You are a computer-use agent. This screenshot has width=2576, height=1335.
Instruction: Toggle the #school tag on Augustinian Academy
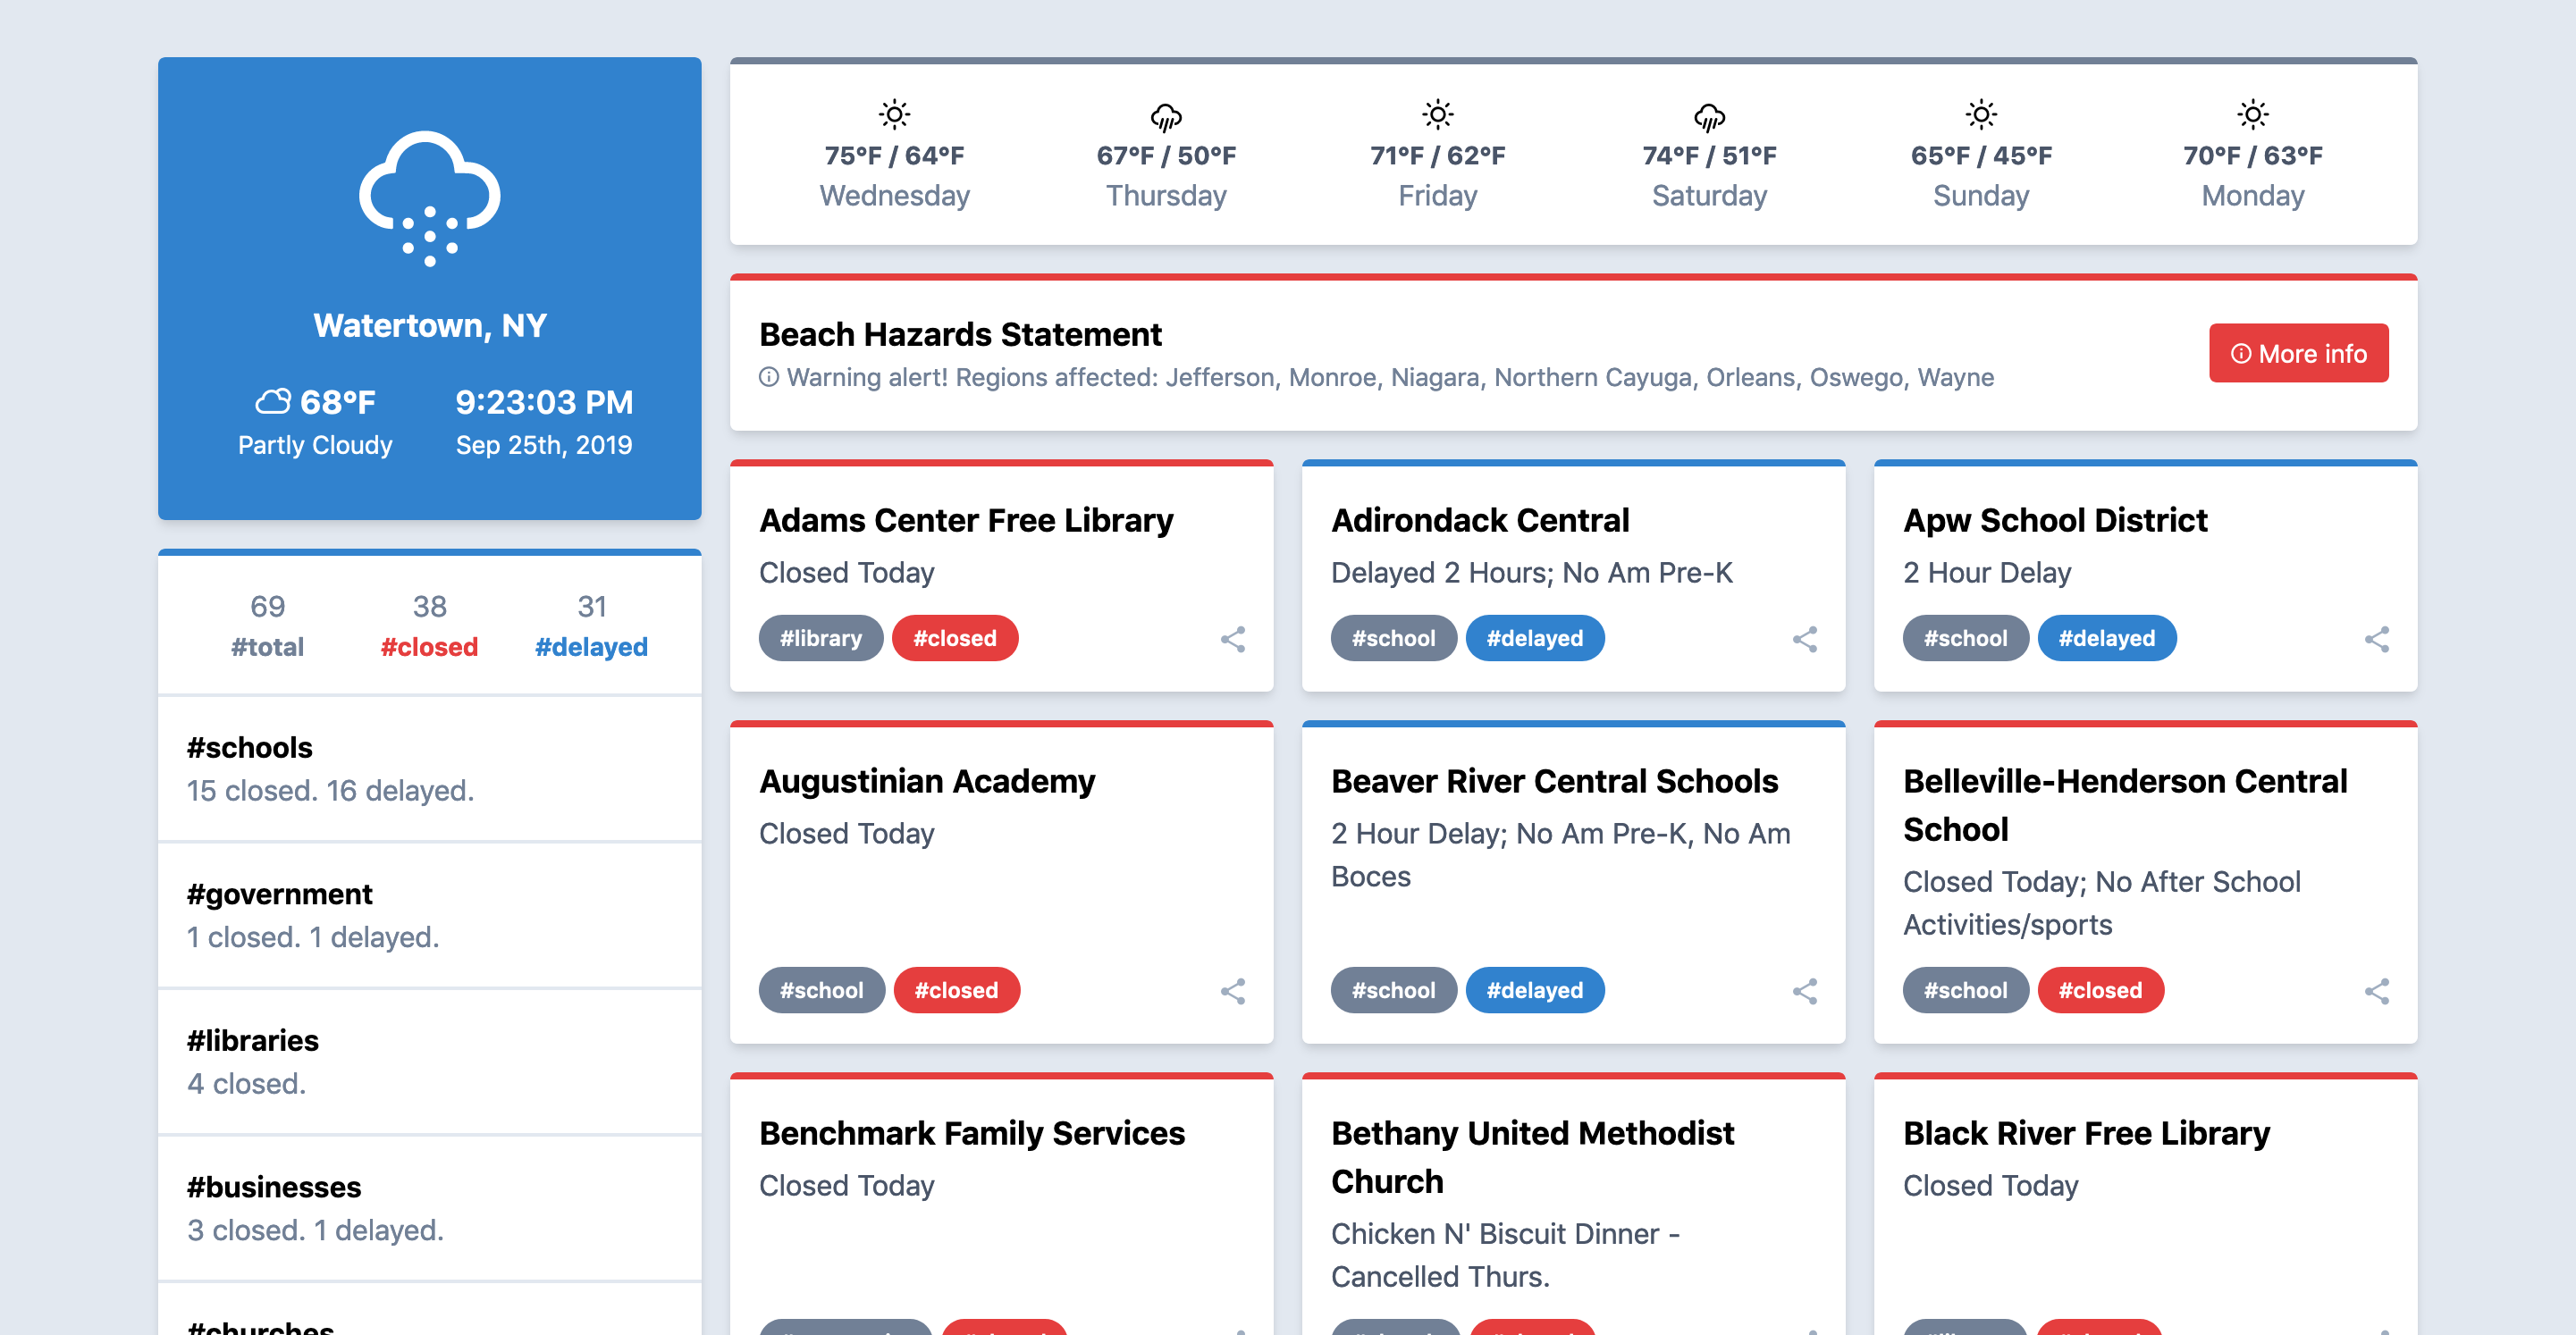point(821,990)
